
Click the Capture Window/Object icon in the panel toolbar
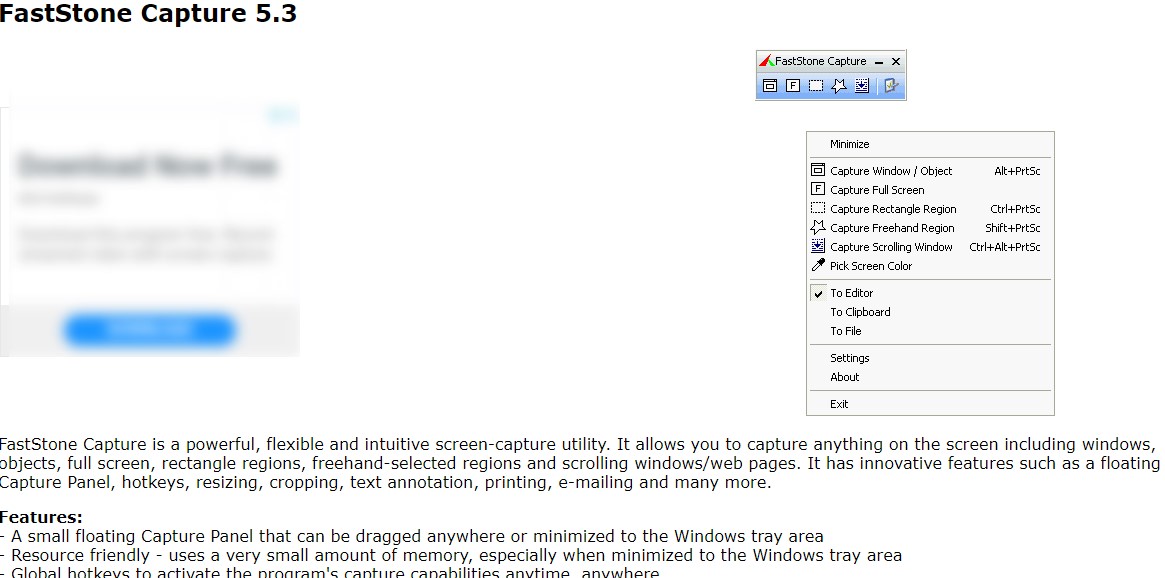(770, 86)
